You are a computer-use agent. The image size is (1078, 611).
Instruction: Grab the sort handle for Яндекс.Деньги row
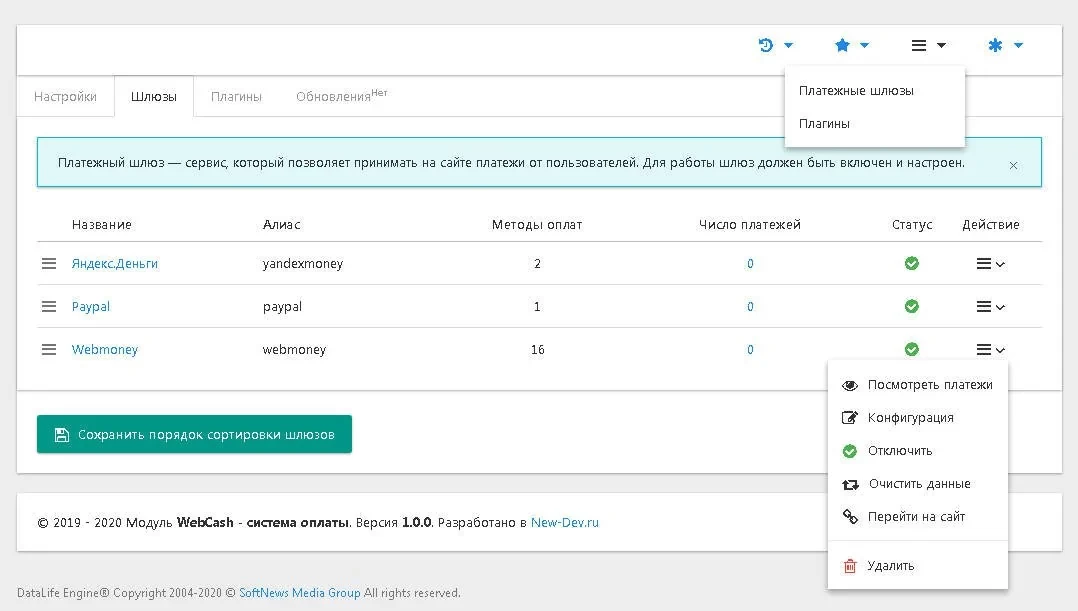click(49, 263)
